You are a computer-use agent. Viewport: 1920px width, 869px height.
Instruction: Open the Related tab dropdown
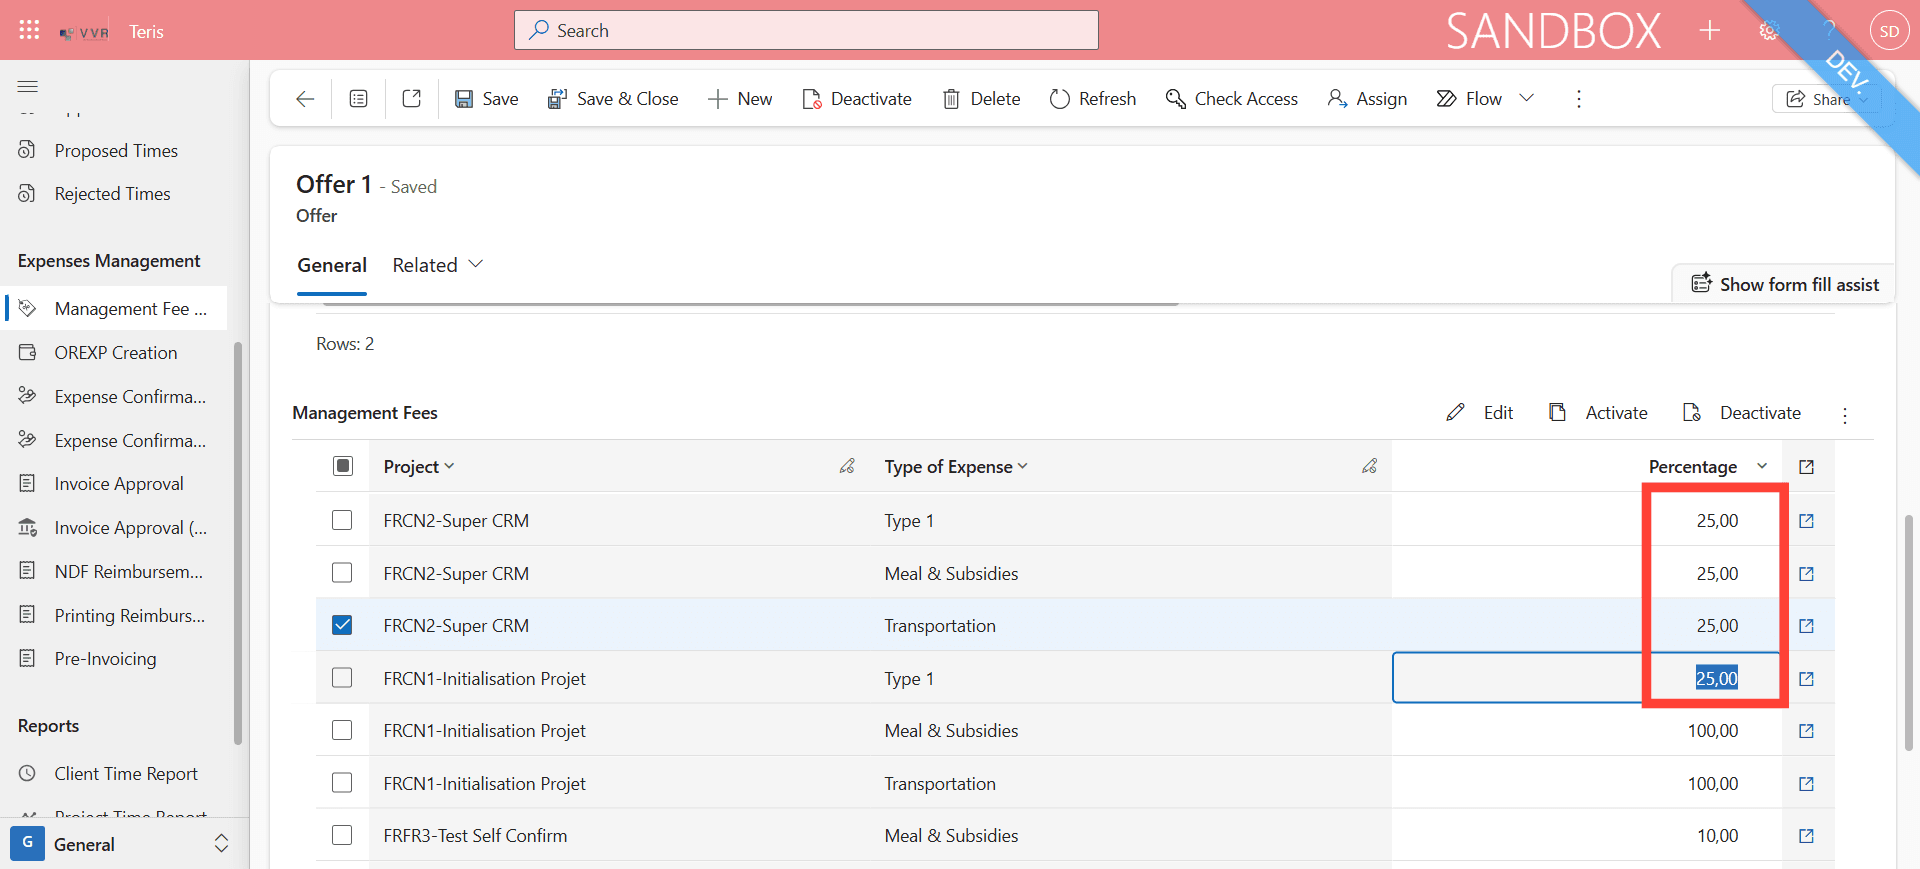tap(438, 265)
